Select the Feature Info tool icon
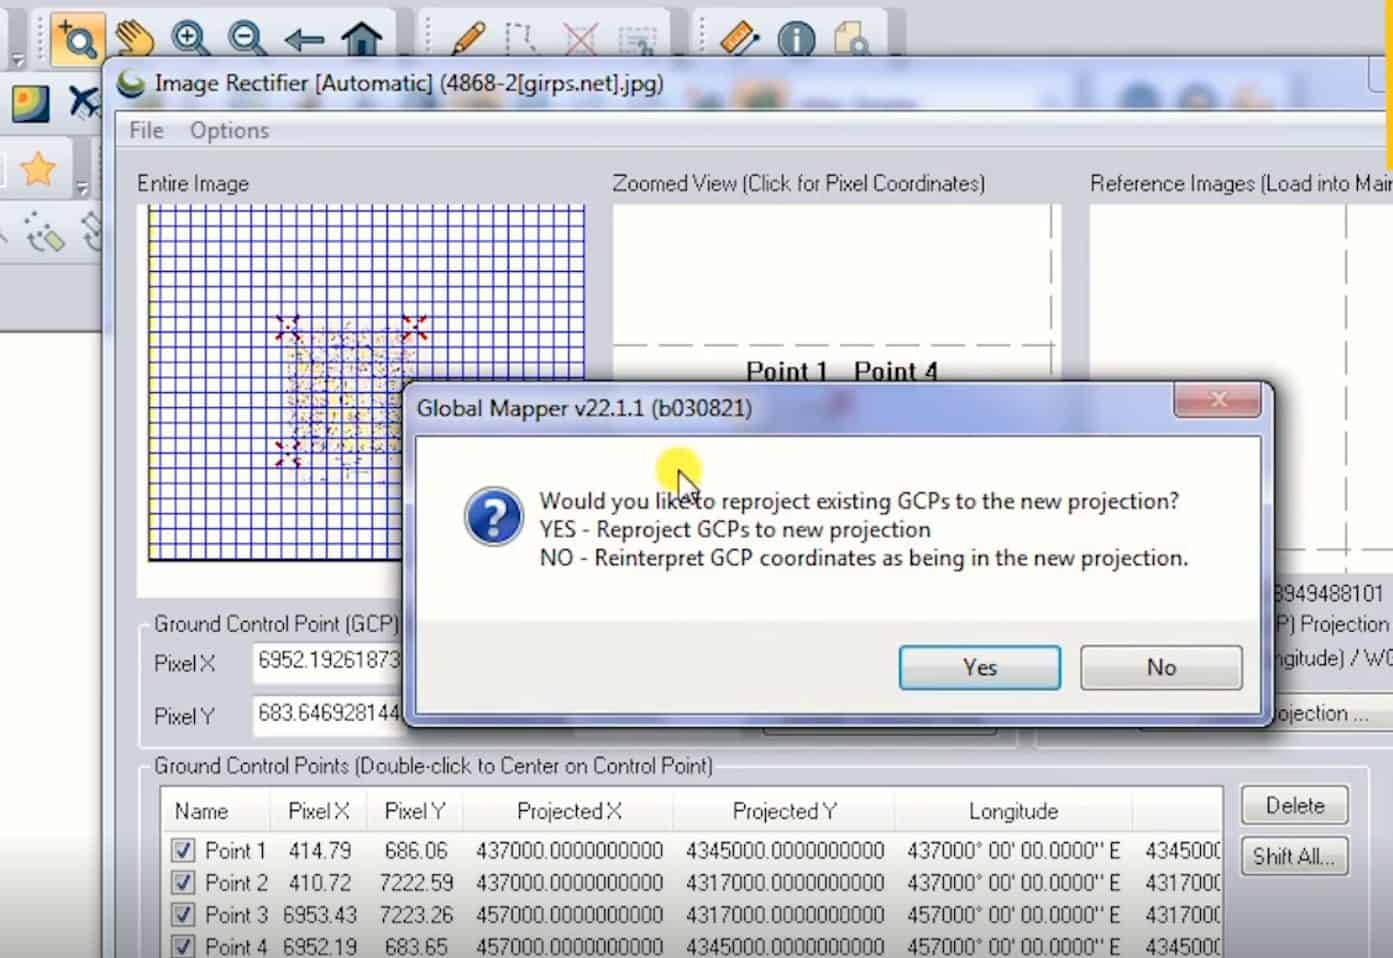Image resolution: width=1393 pixels, height=958 pixels. pyautogui.click(x=796, y=40)
